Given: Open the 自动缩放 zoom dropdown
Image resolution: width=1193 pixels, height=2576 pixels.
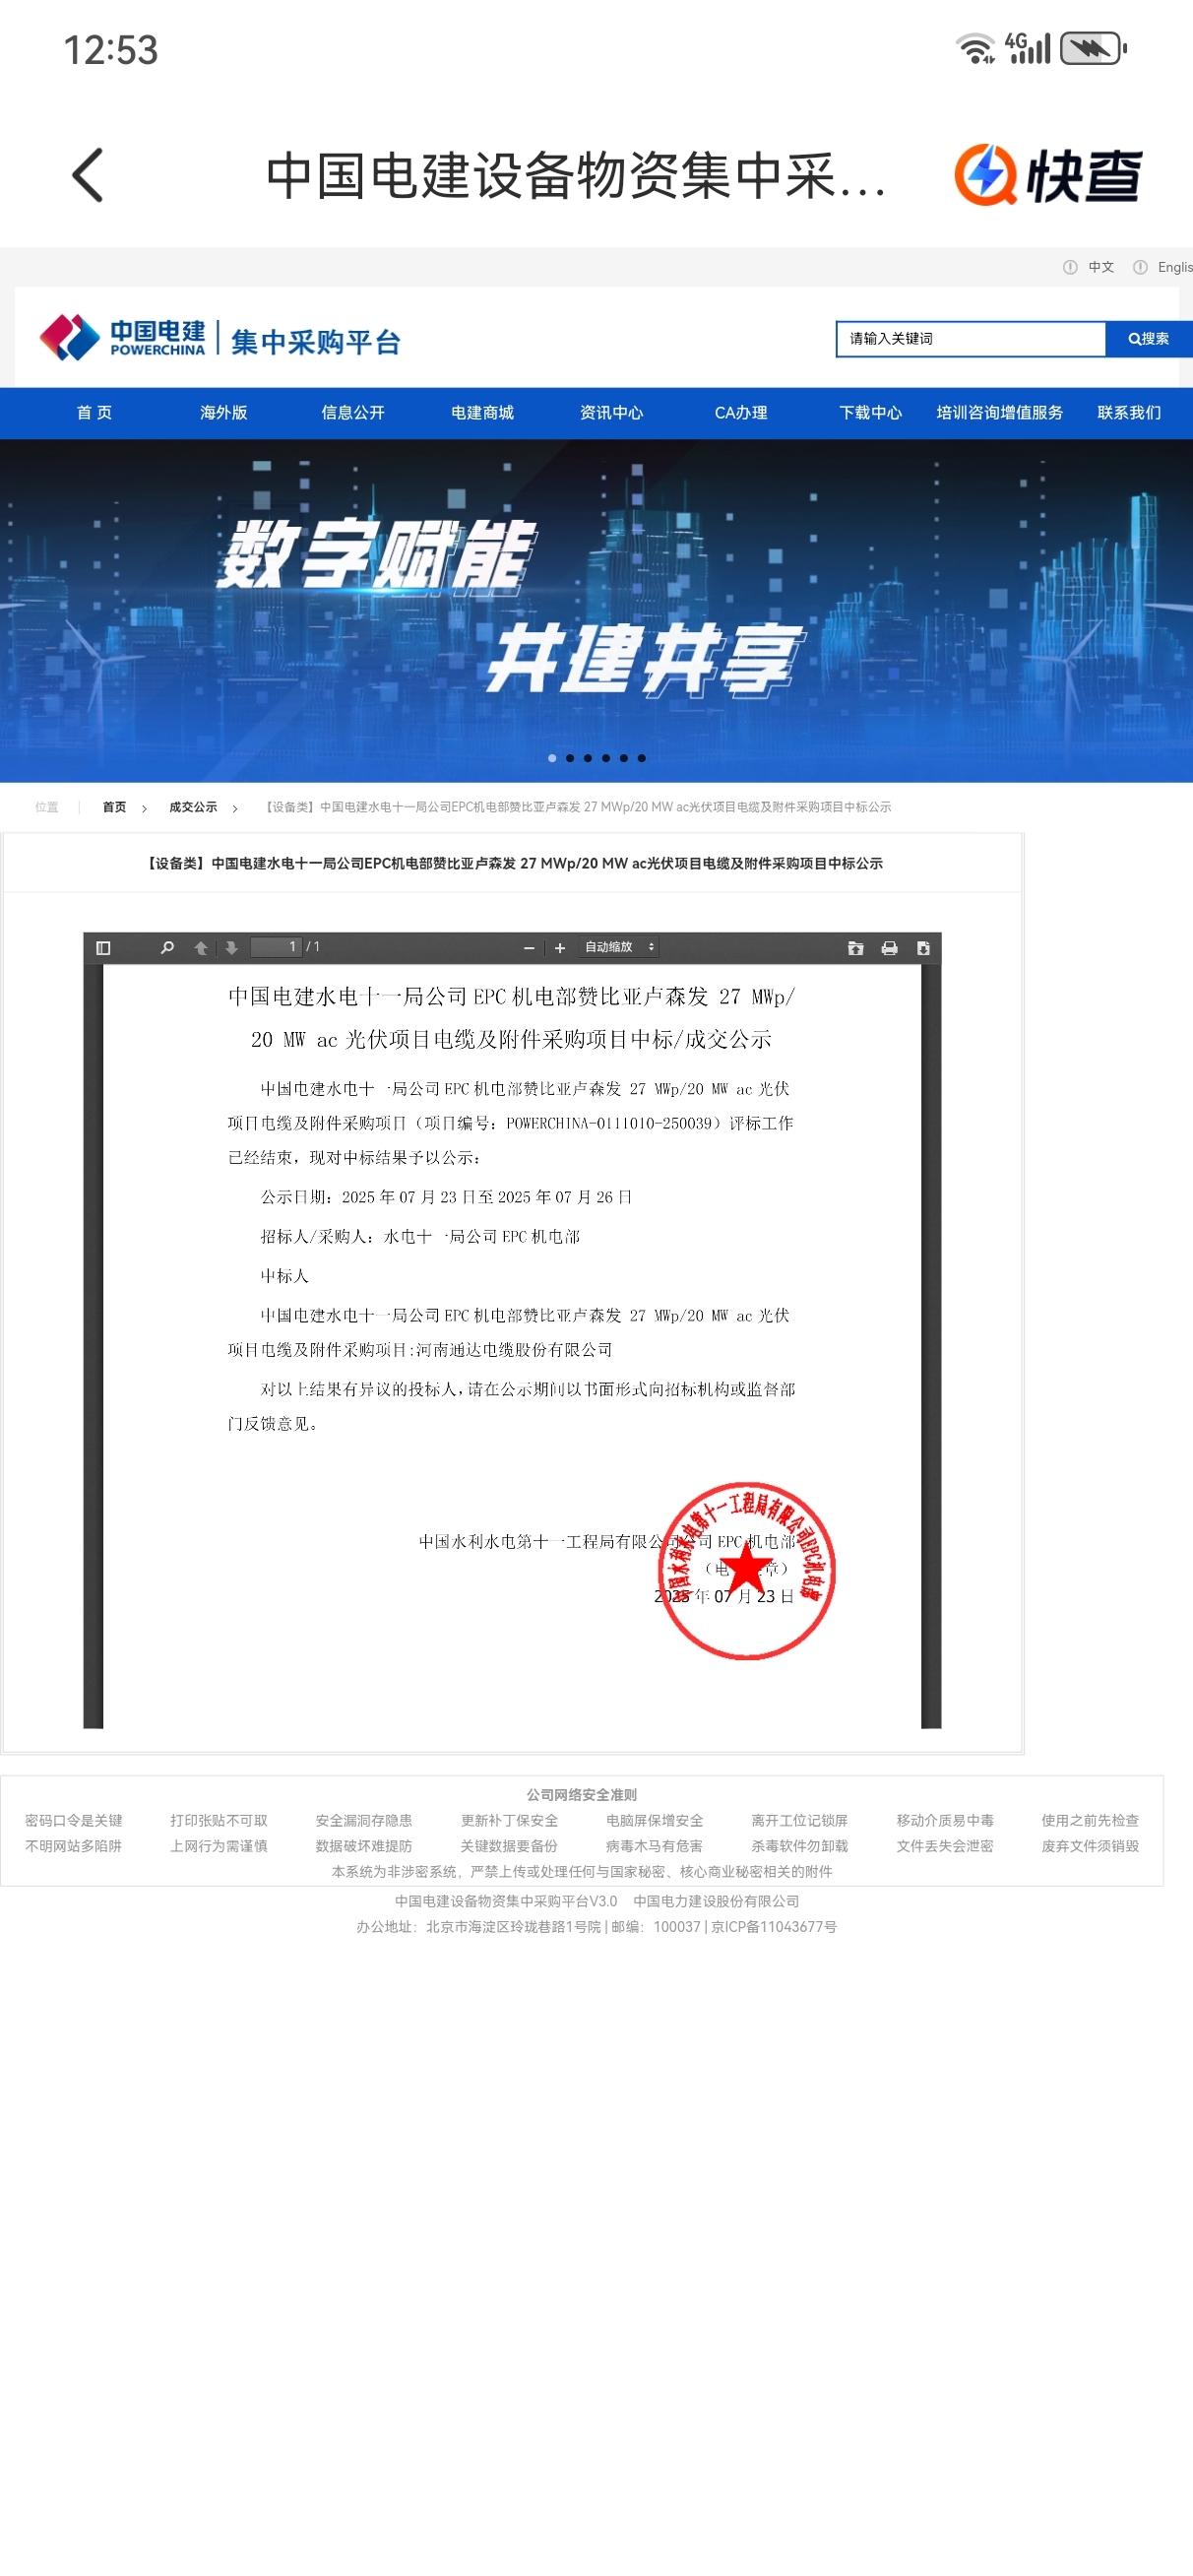Looking at the screenshot, I should point(619,947).
